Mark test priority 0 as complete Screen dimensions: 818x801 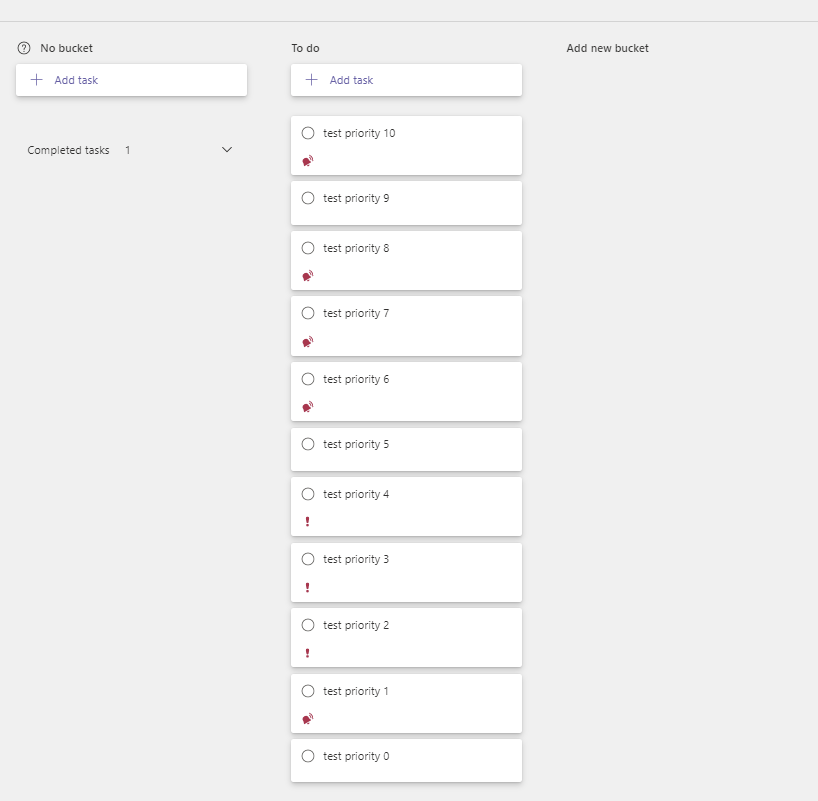(308, 756)
